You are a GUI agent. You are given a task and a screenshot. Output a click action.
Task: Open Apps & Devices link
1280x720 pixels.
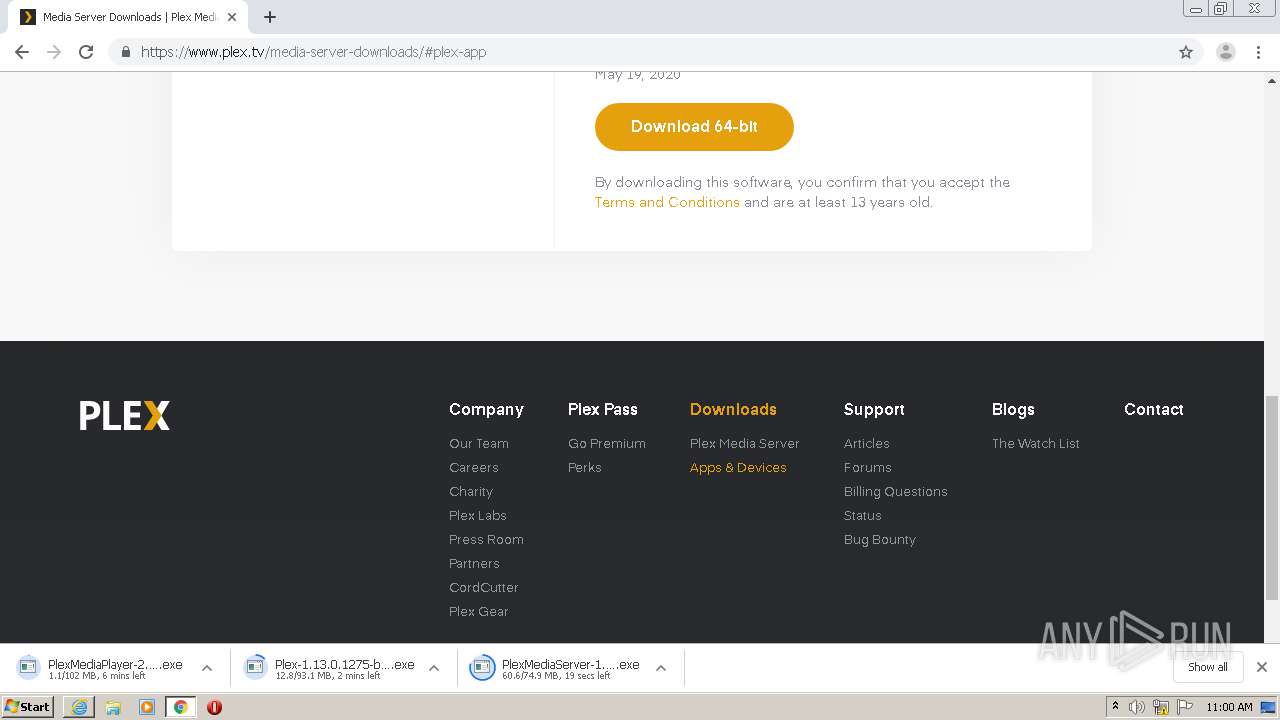coord(738,467)
